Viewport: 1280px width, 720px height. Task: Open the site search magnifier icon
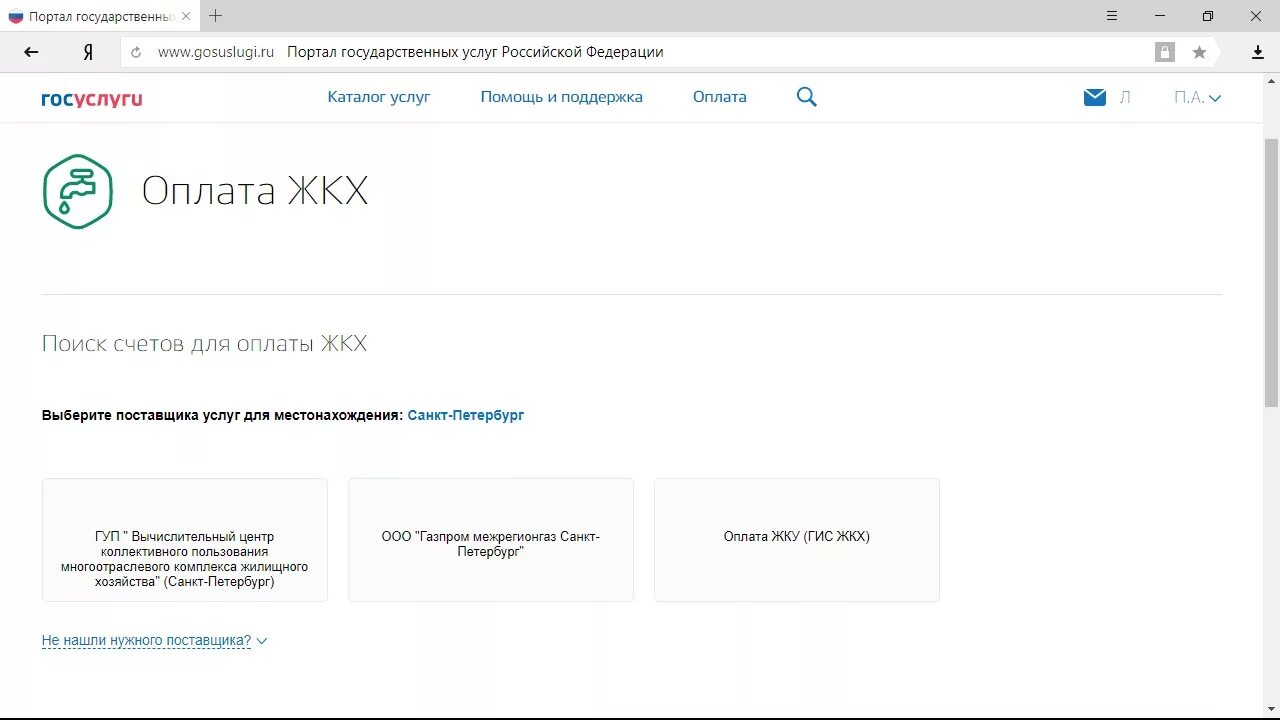(x=807, y=97)
